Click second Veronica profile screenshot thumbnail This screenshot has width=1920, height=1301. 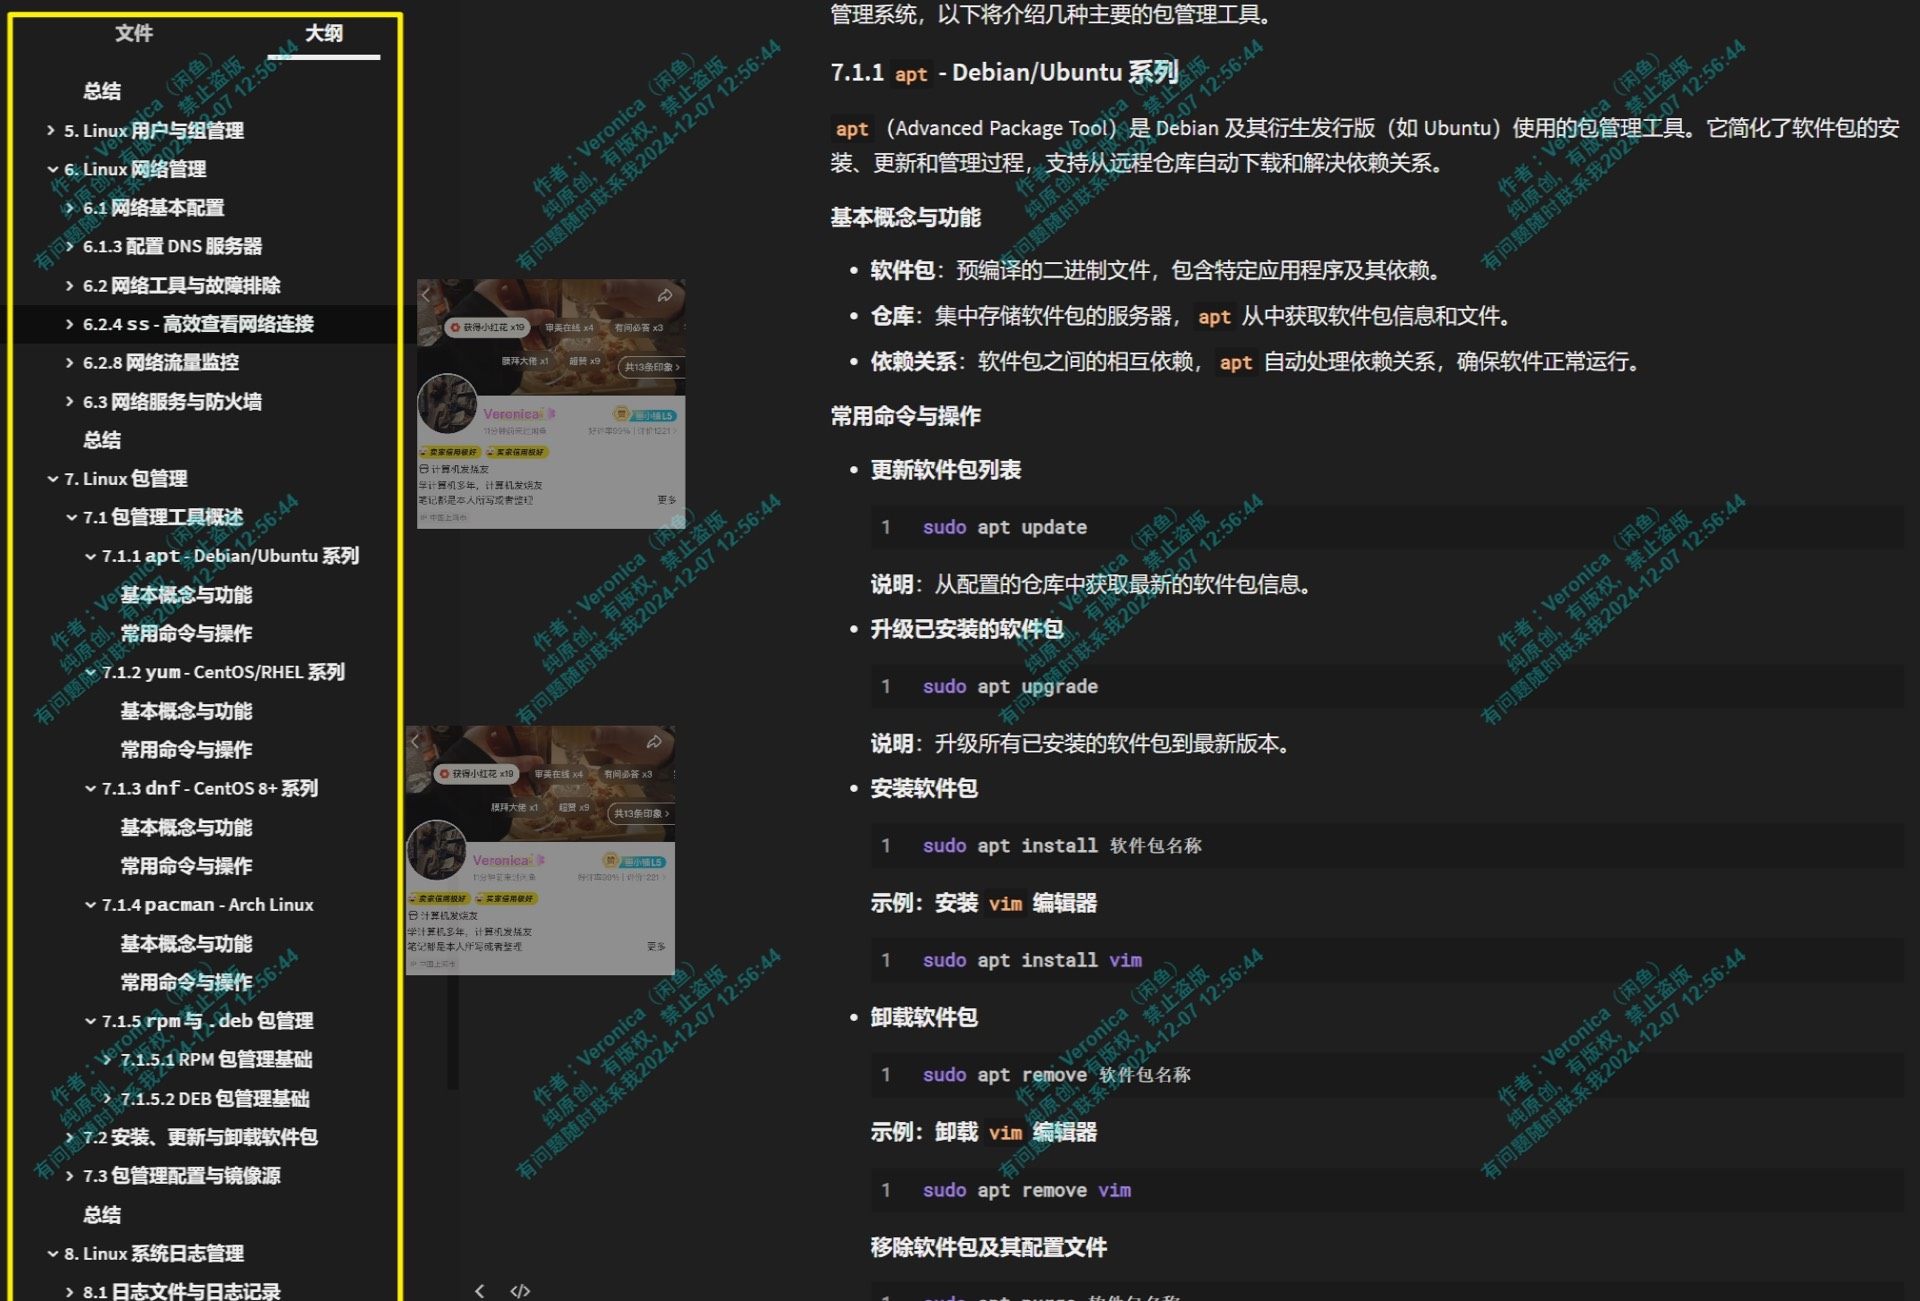point(540,850)
